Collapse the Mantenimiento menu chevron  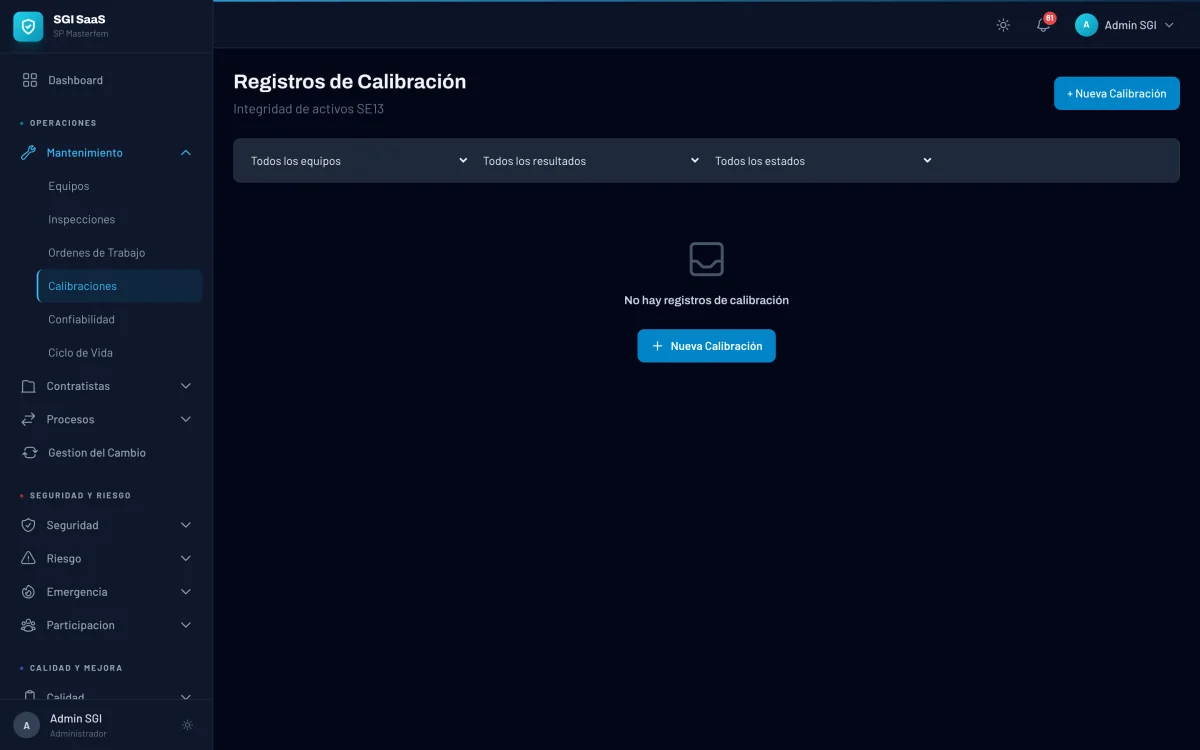pos(185,153)
